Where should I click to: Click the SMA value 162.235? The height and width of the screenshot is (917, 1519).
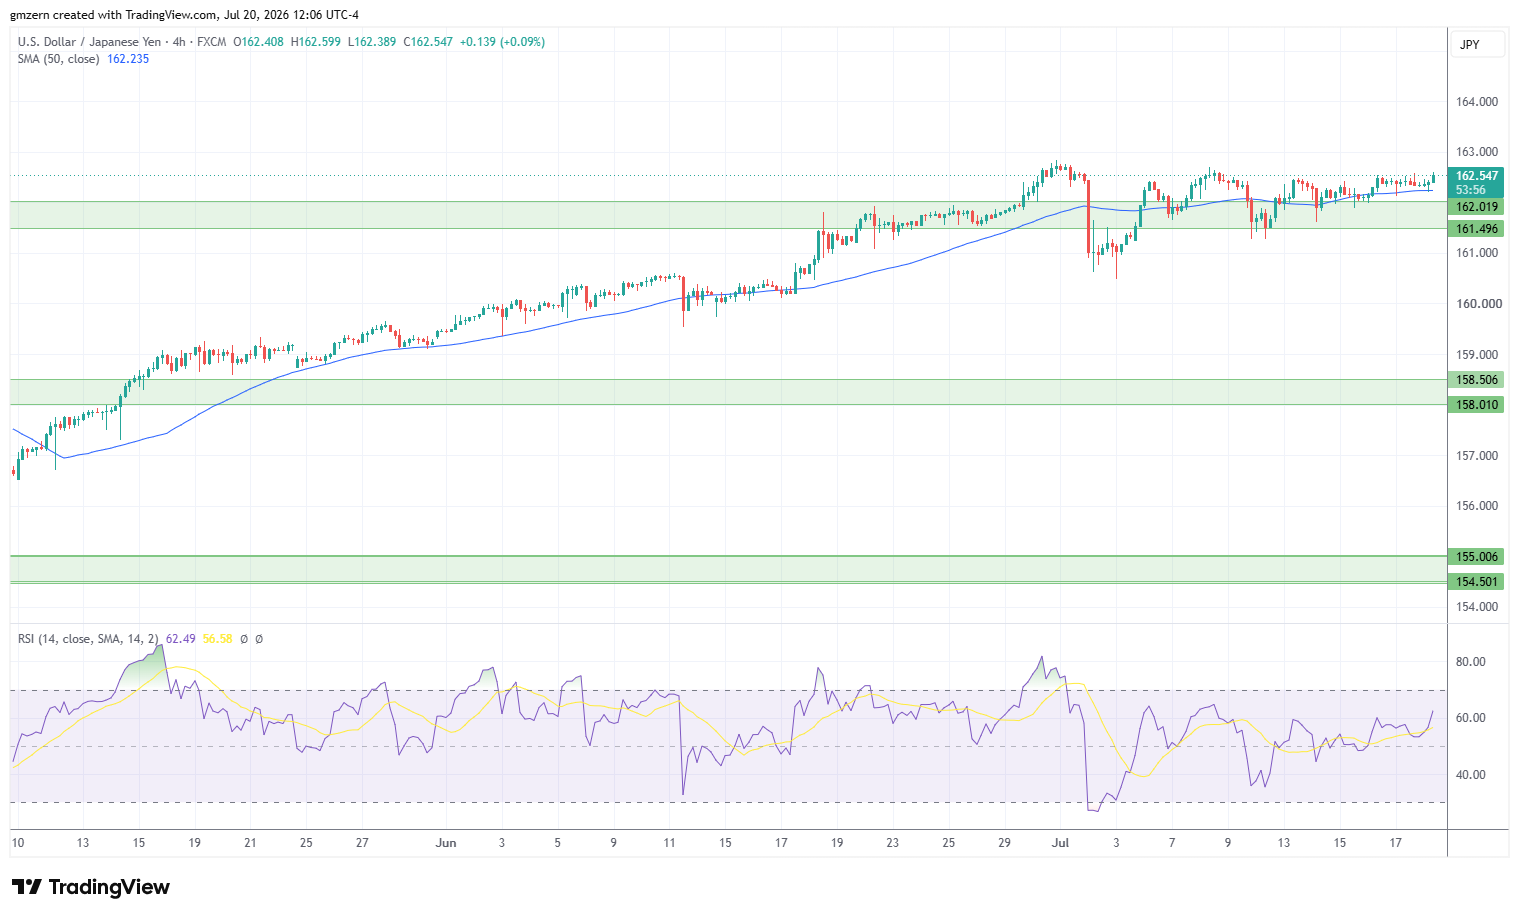coord(128,59)
